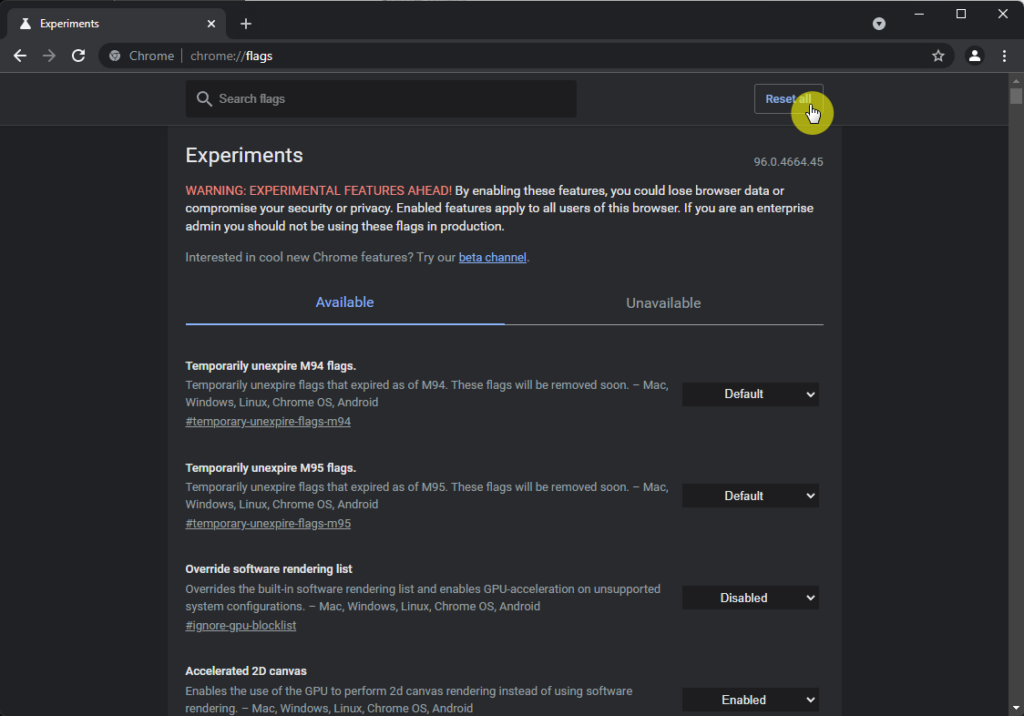Click the #temporary-unexpire-flags-m95 link
Viewport: 1024px width, 716px height.
[x=268, y=523]
